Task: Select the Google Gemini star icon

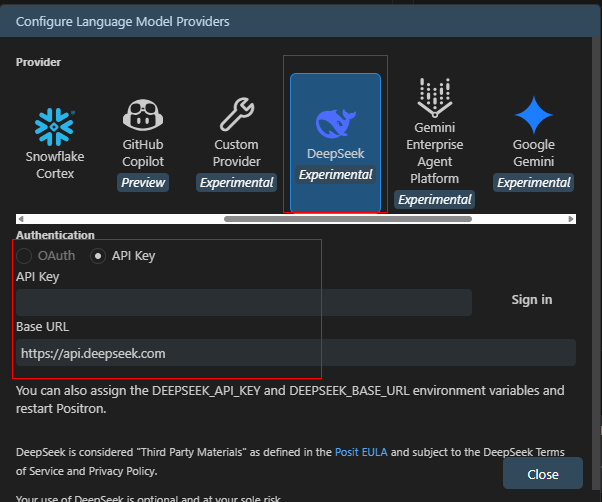Action: (534, 115)
